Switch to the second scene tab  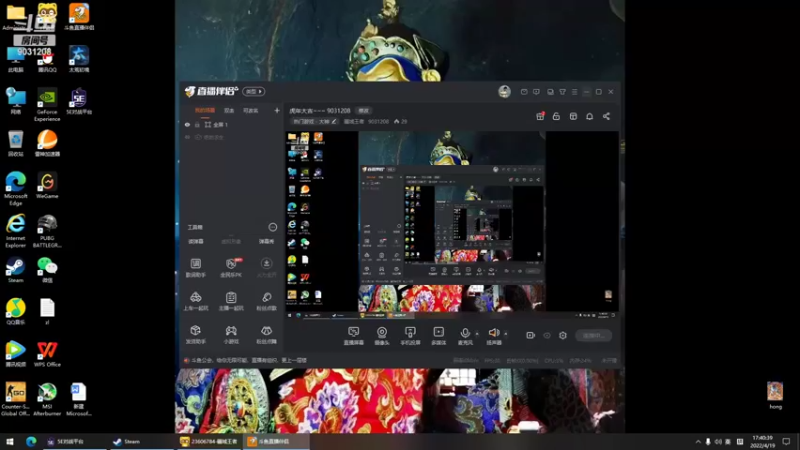coord(229,110)
